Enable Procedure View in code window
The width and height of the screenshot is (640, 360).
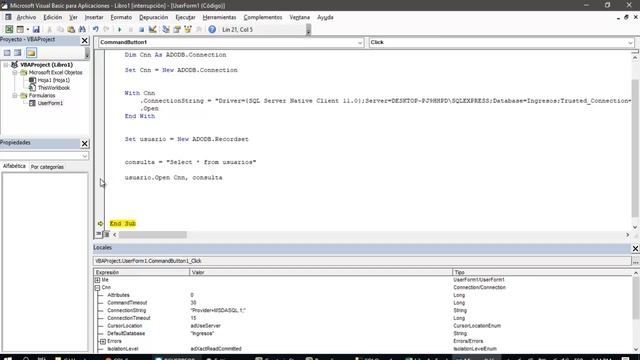(x=98, y=234)
